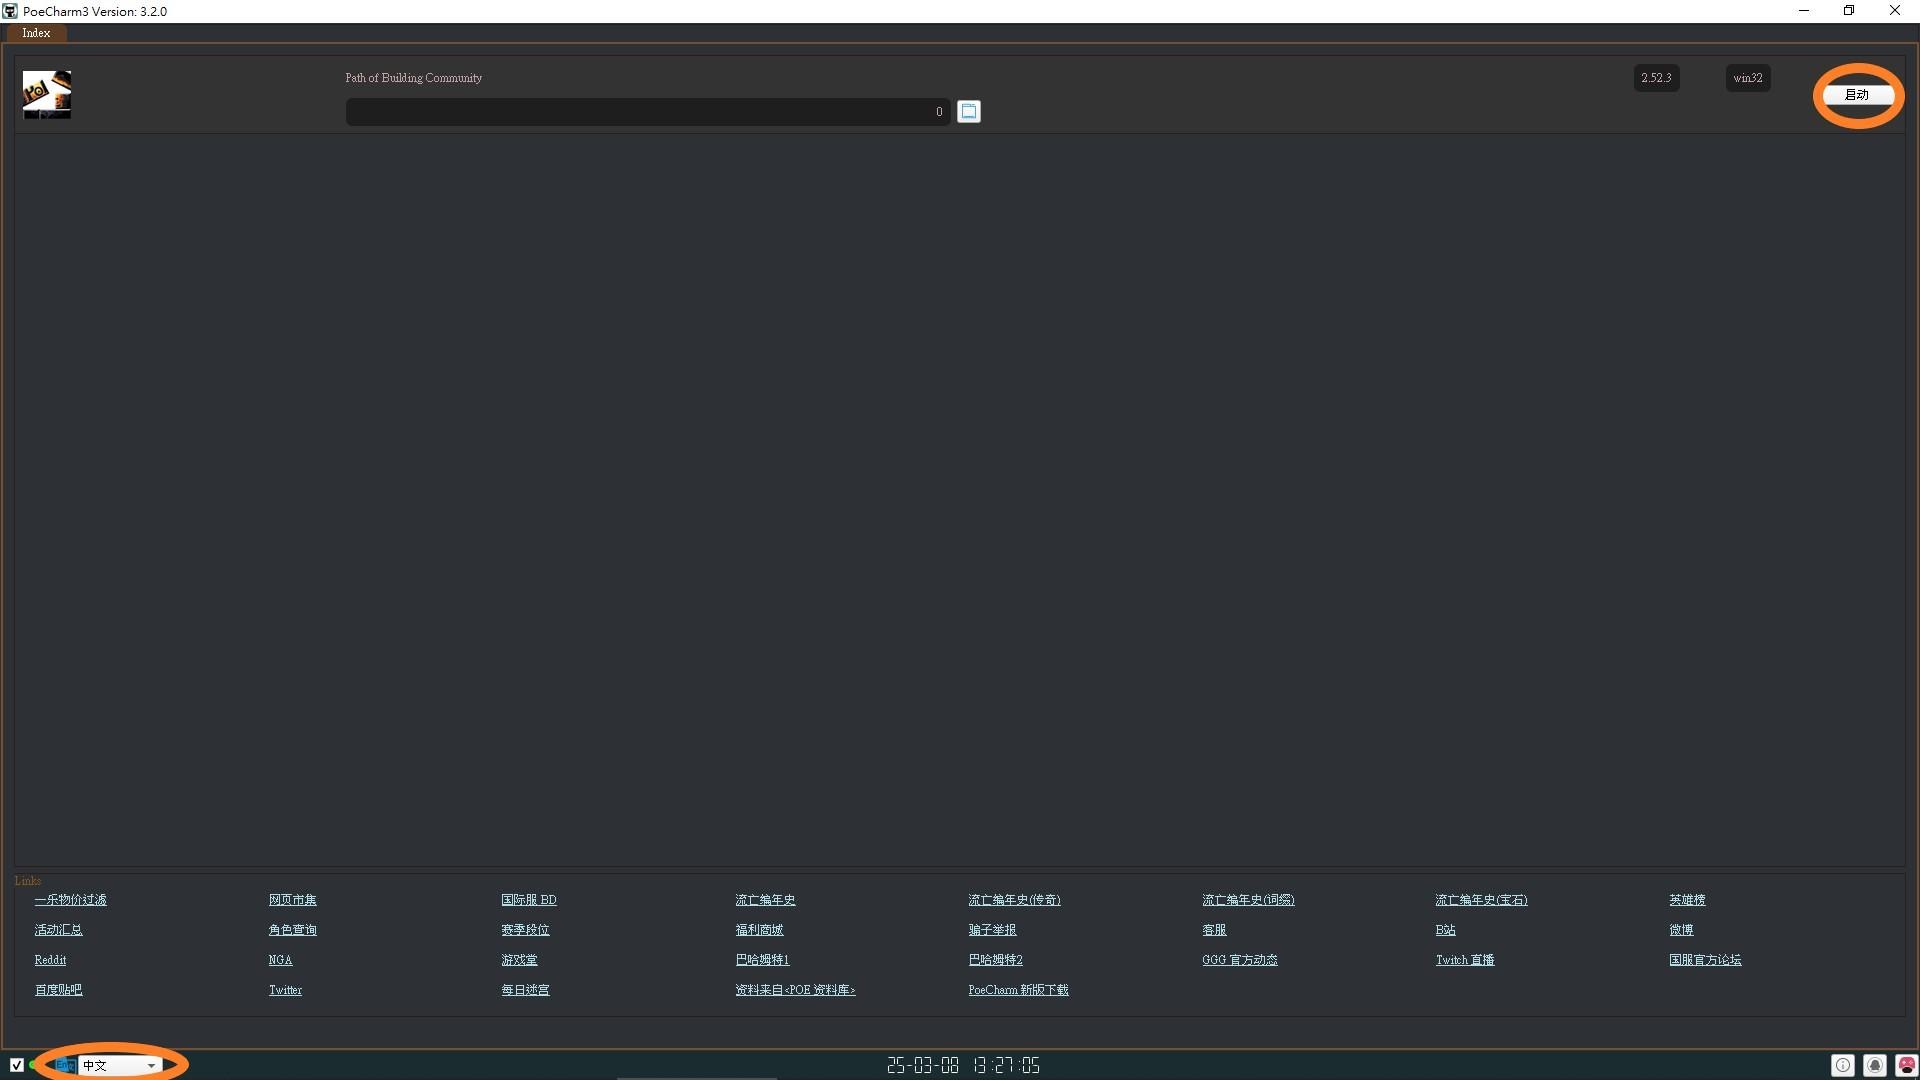
Task: Click the pink mushroom icon at bottom right
Action: pos(1907,1066)
